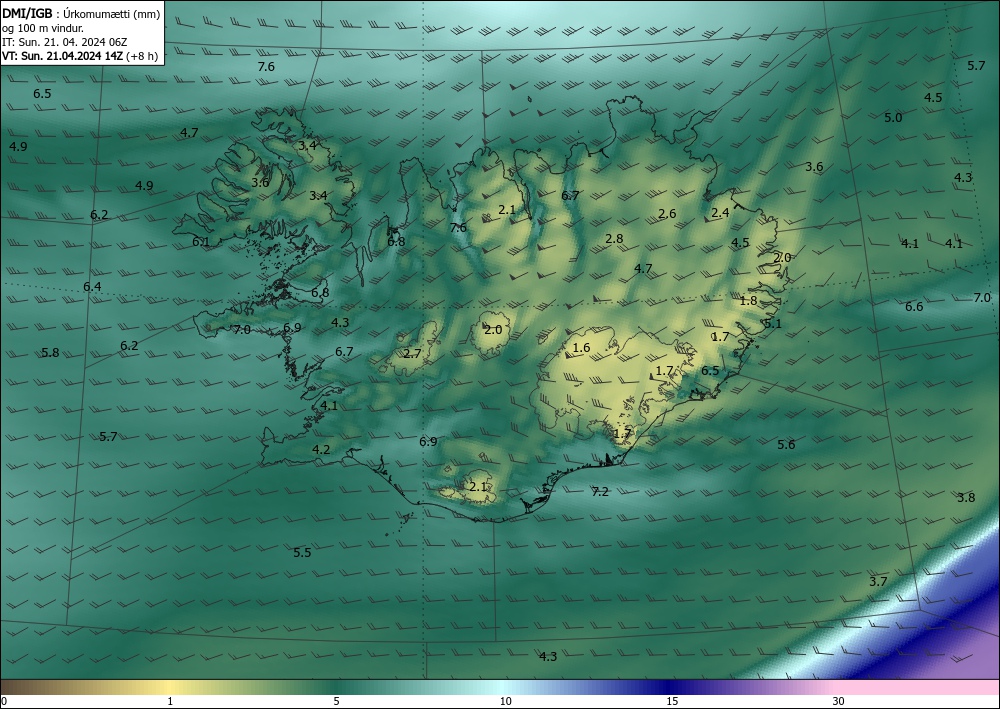The height and width of the screenshot is (709, 1000).
Task: Select the 6.4 precipitable water value
Action: point(92,286)
